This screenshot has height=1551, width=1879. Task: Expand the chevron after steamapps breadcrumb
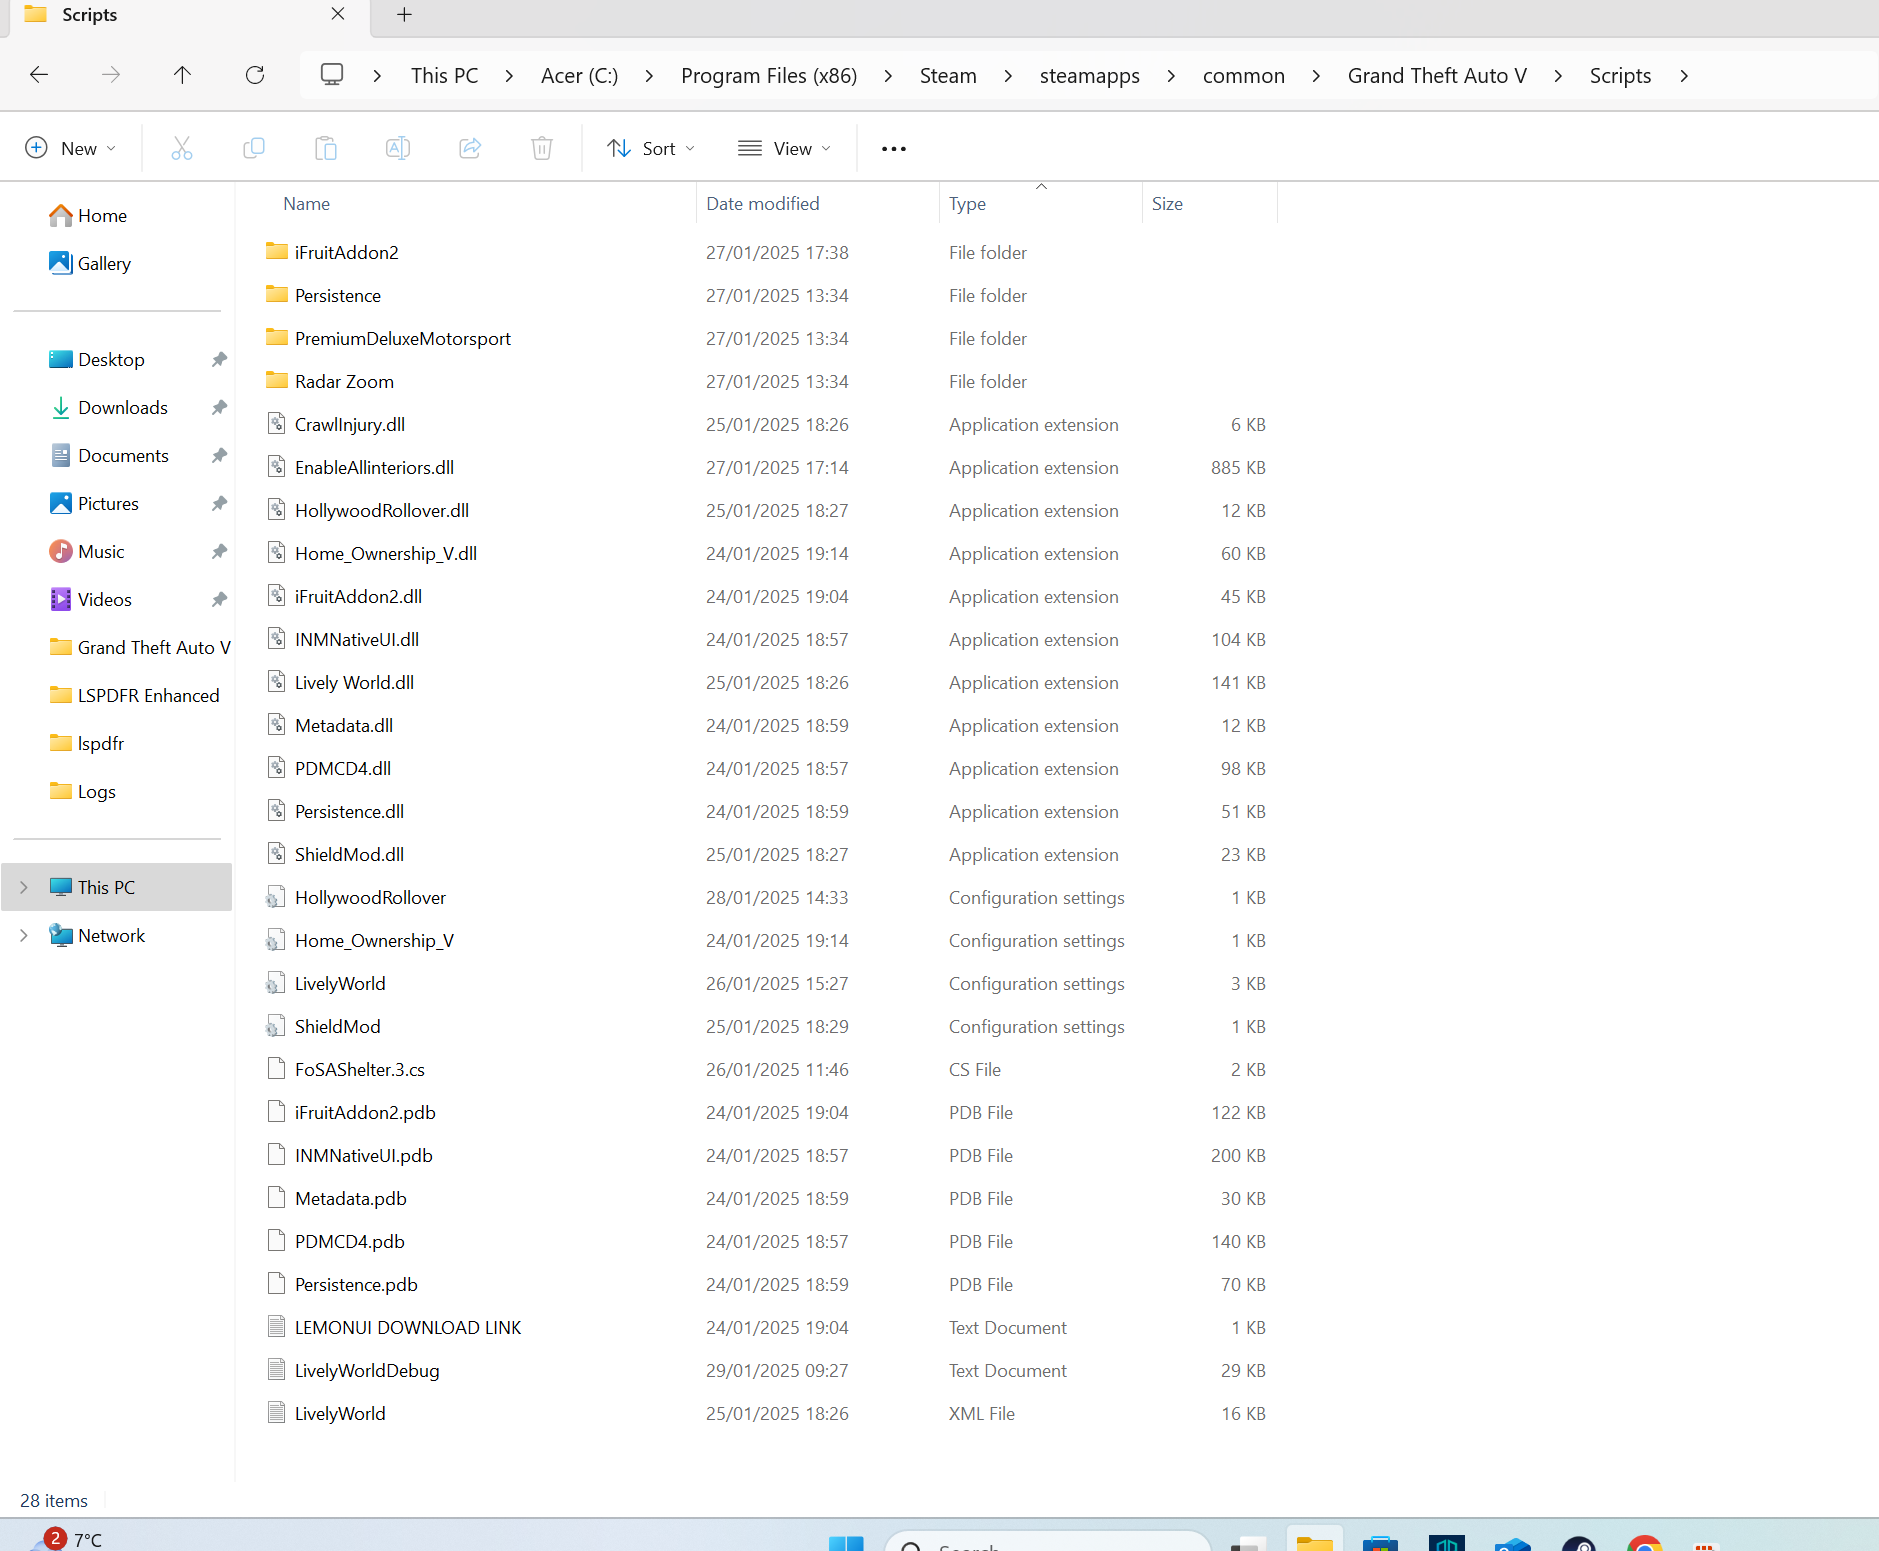[1171, 76]
